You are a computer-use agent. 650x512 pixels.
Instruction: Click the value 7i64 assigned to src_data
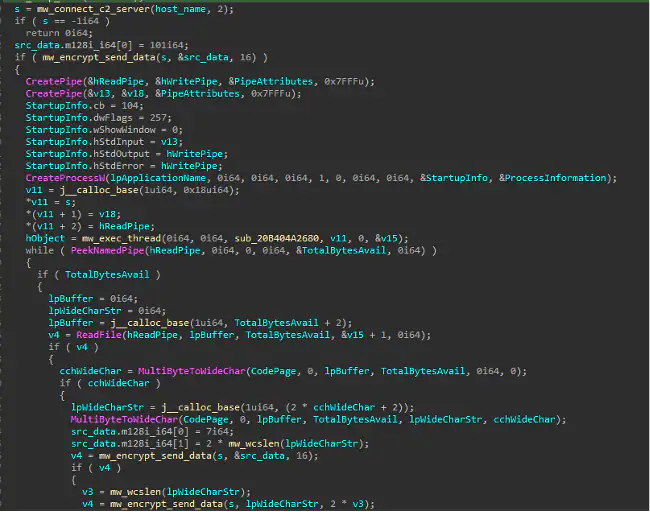click(217, 432)
